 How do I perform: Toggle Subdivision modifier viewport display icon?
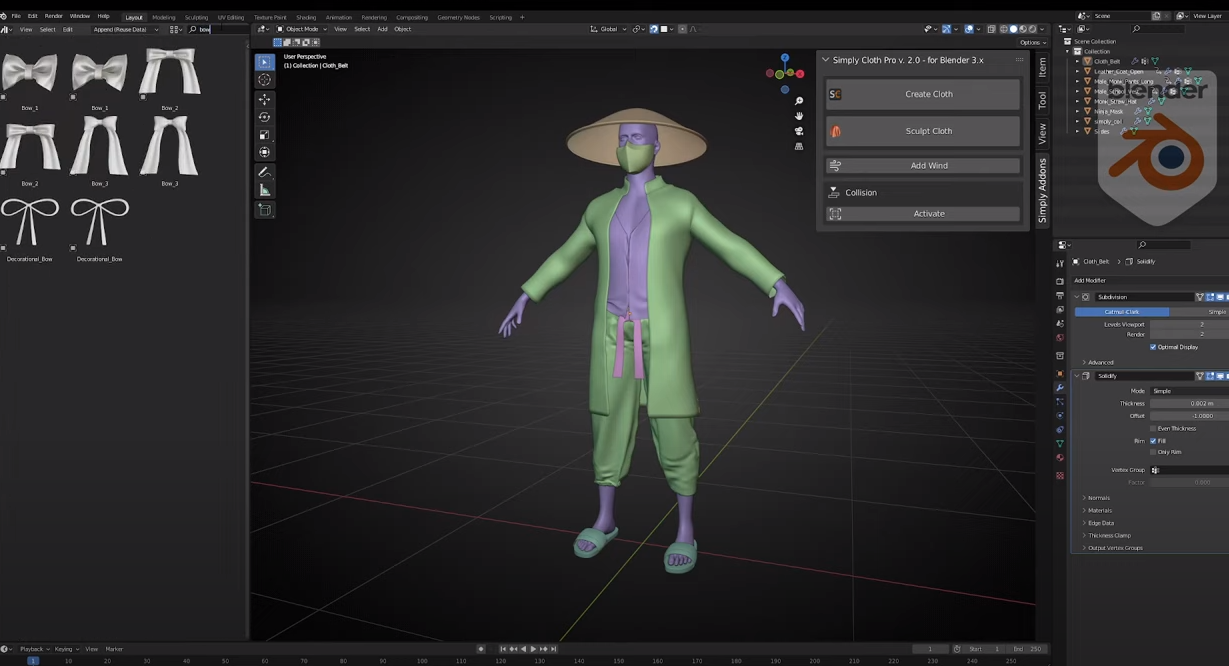pos(1220,297)
